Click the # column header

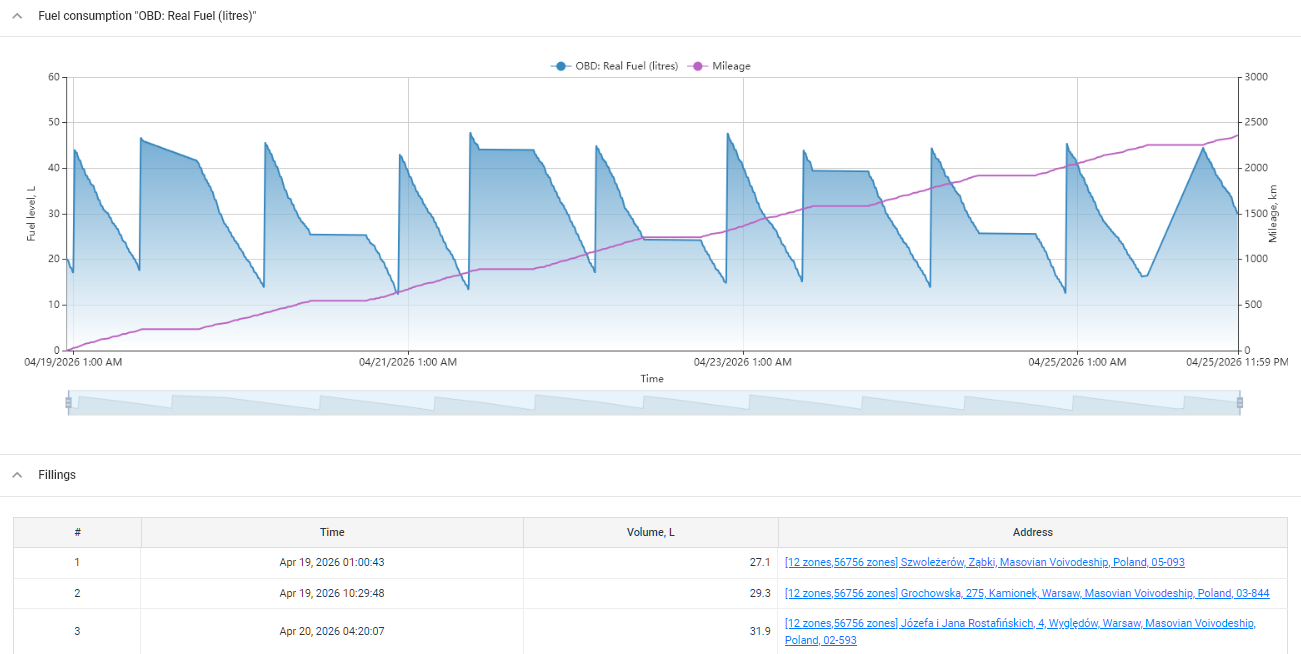[77, 532]
